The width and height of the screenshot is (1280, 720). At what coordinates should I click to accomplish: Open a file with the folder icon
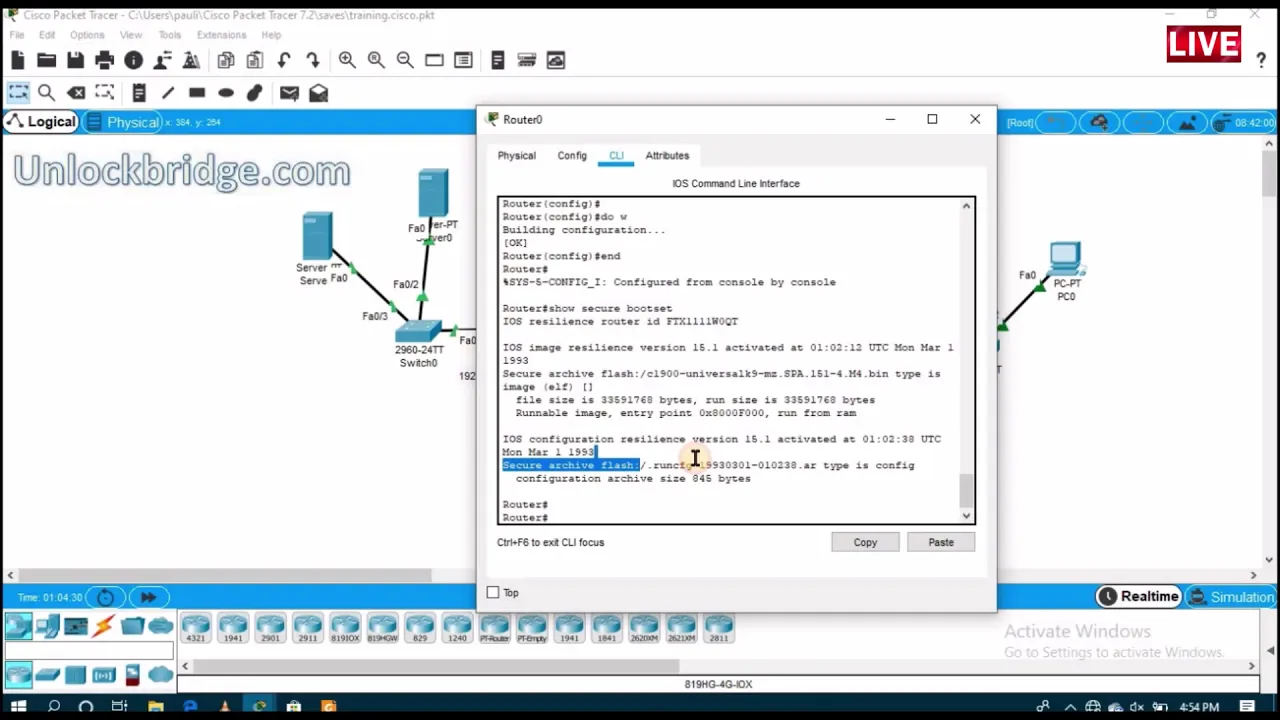46,60
